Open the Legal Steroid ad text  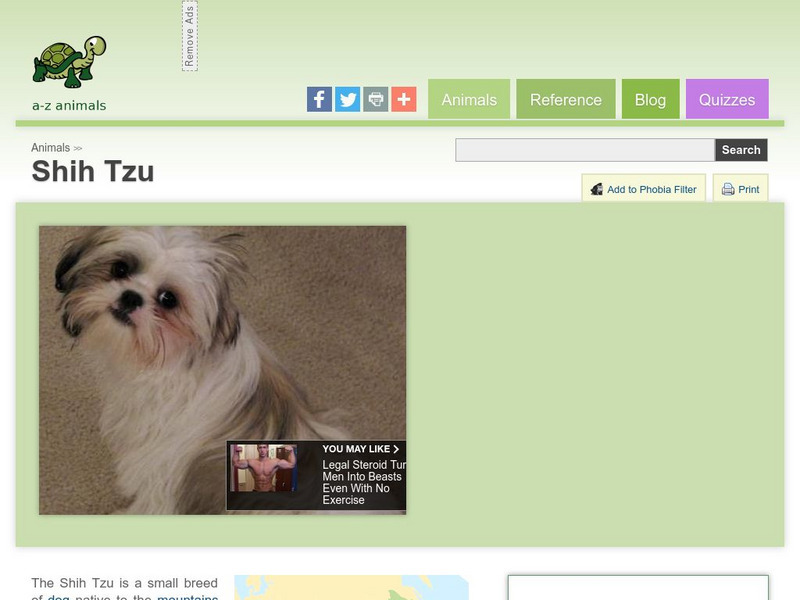(364, 482)
